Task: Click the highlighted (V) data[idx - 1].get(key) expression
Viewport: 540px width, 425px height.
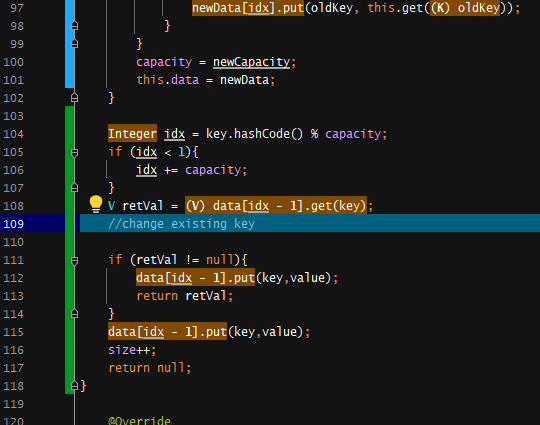Action: tap(276, 206)
